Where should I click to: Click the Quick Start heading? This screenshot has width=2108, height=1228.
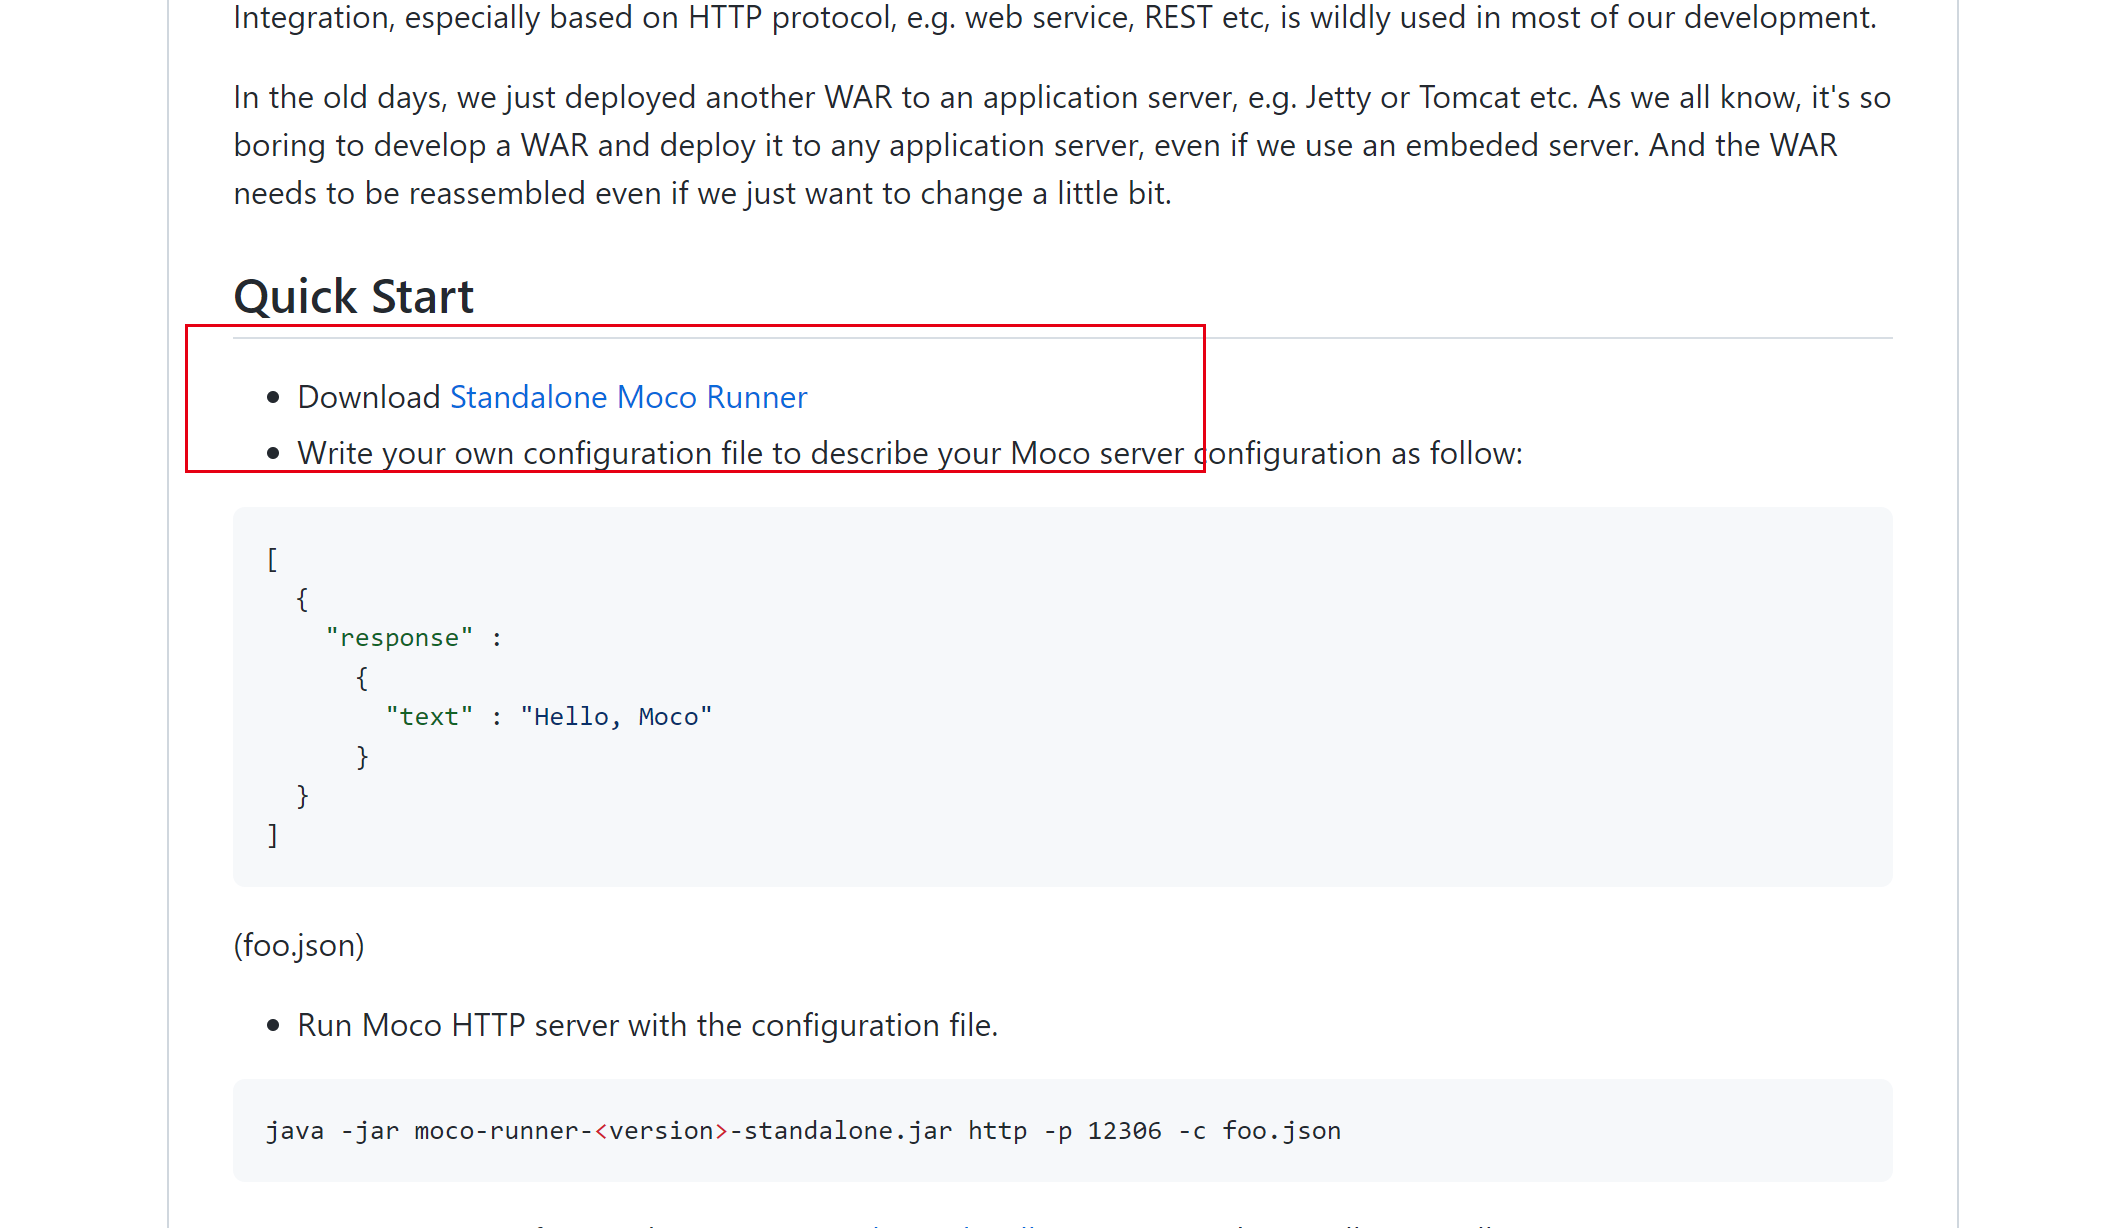(x=353, y=297)
